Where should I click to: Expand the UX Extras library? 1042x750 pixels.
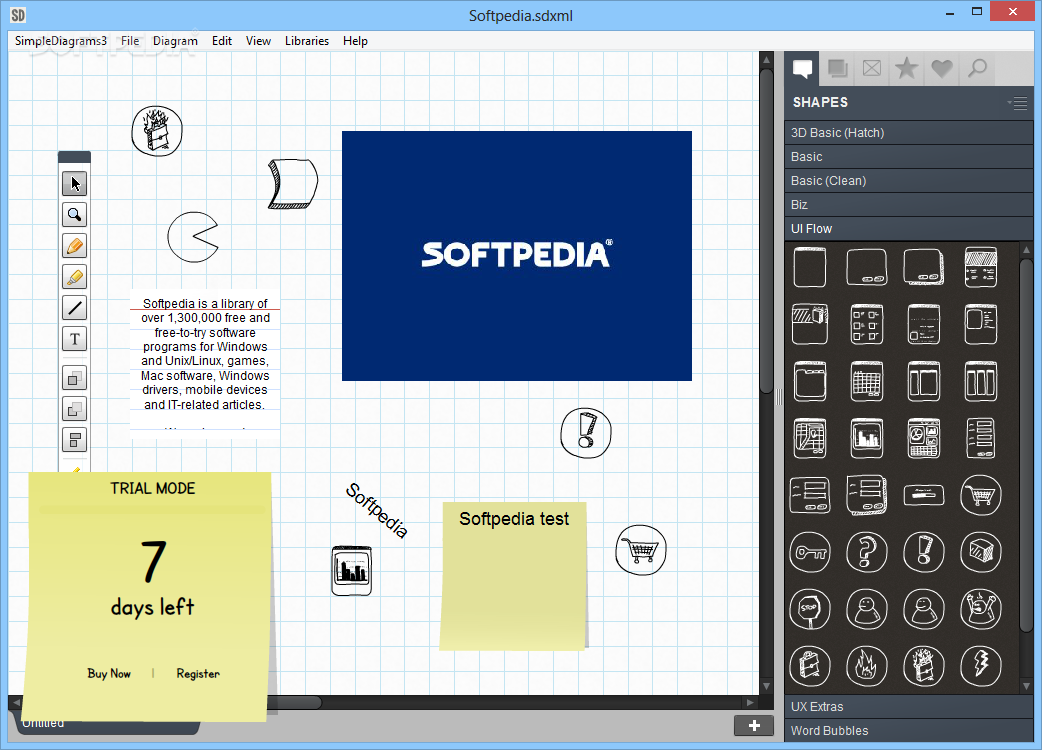click(x=908, y=707)
